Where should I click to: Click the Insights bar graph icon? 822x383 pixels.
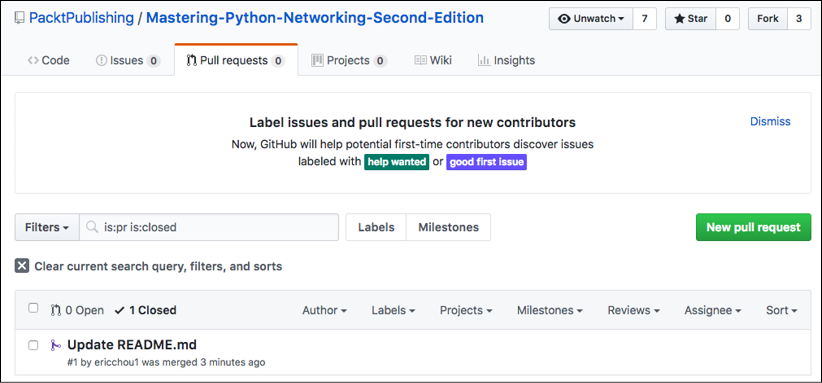click(x=484, y=60)
